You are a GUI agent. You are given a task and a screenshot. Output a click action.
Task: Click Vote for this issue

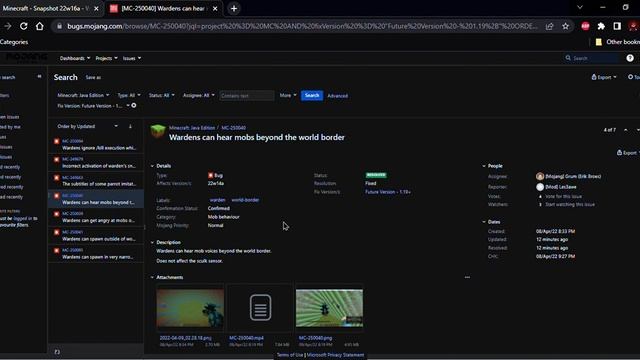coord(563,196)
